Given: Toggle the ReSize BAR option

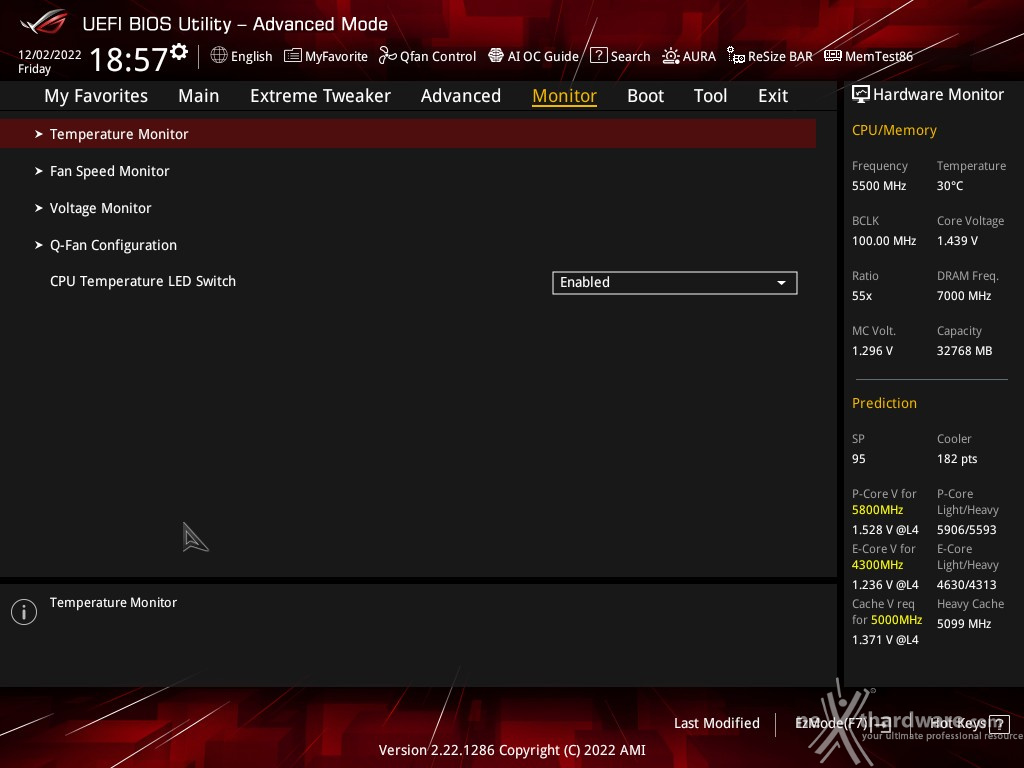Looking at the screenshot, I should tap(780, 56).
